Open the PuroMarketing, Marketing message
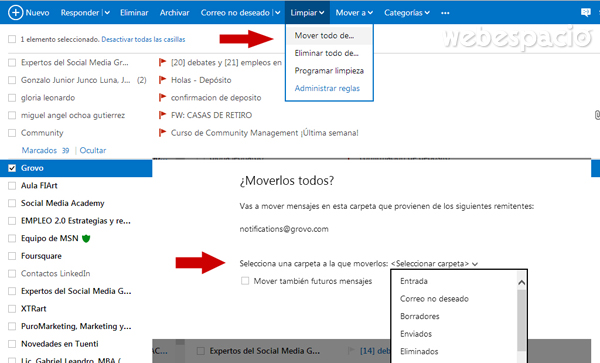Image resolution: width=600 pixels, height=363 pixels. pyautogui.click(x=76, y=326)
